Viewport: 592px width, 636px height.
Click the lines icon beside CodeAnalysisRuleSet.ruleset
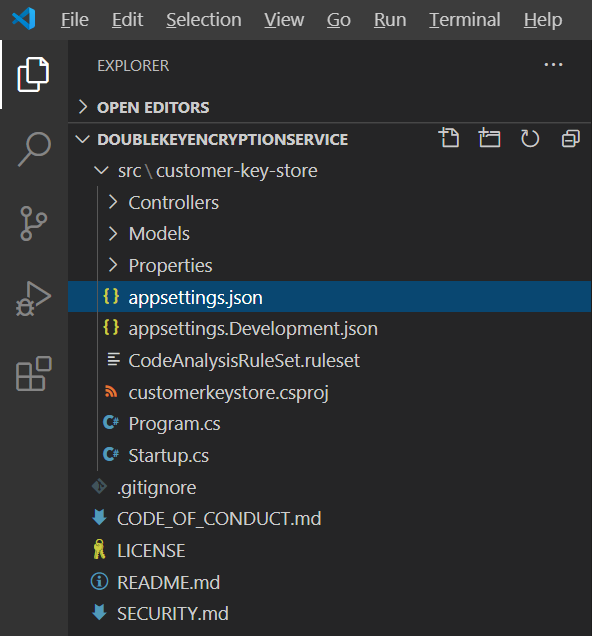click(x=113, y=359)
